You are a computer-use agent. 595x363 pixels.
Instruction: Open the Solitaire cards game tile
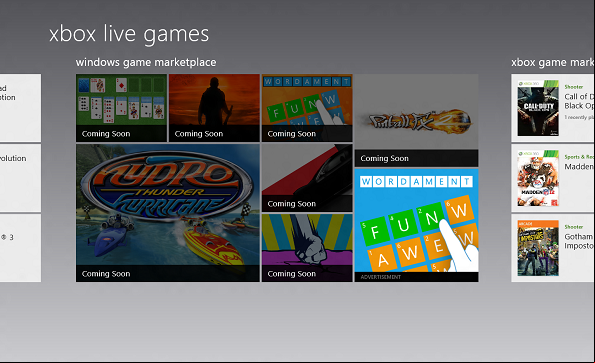pyautogui.click(x=121, y=108)
